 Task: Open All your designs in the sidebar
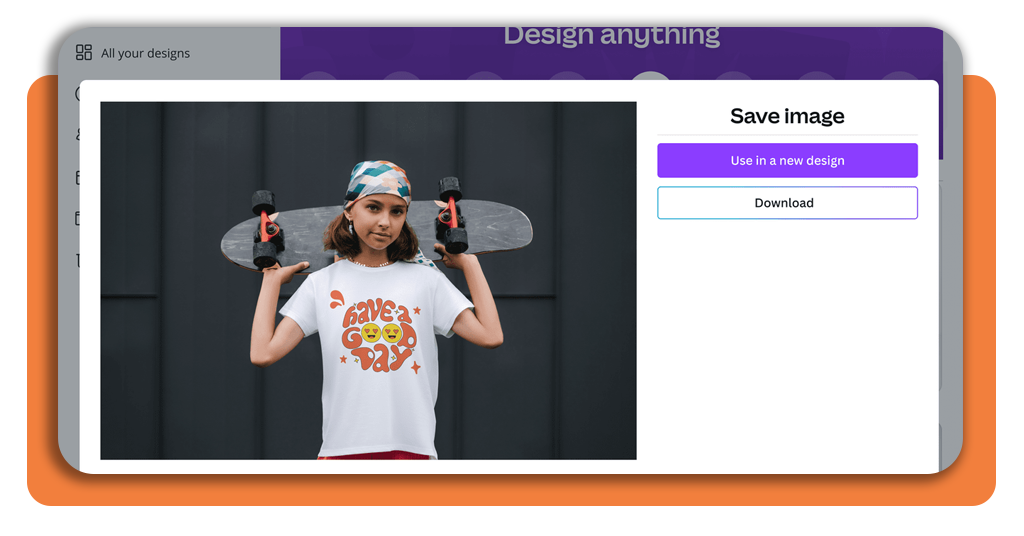[133, 53]
